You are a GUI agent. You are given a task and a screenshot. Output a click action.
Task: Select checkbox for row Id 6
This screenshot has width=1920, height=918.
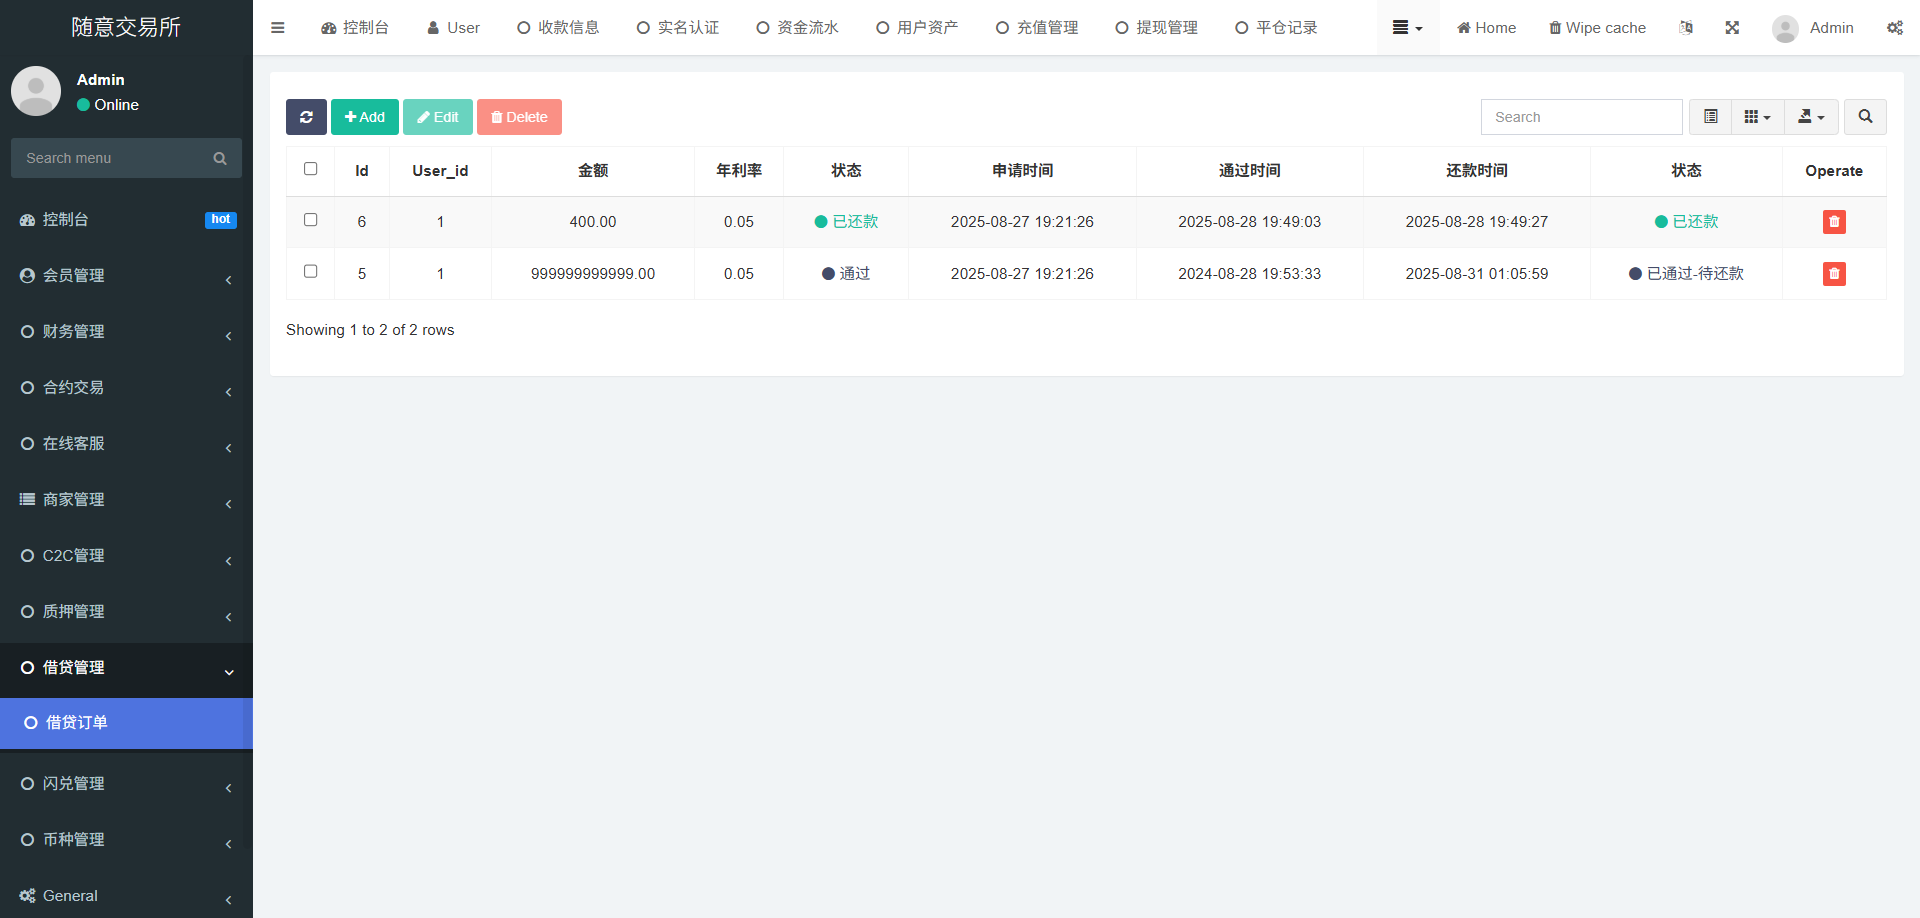(x=311, y=220)
